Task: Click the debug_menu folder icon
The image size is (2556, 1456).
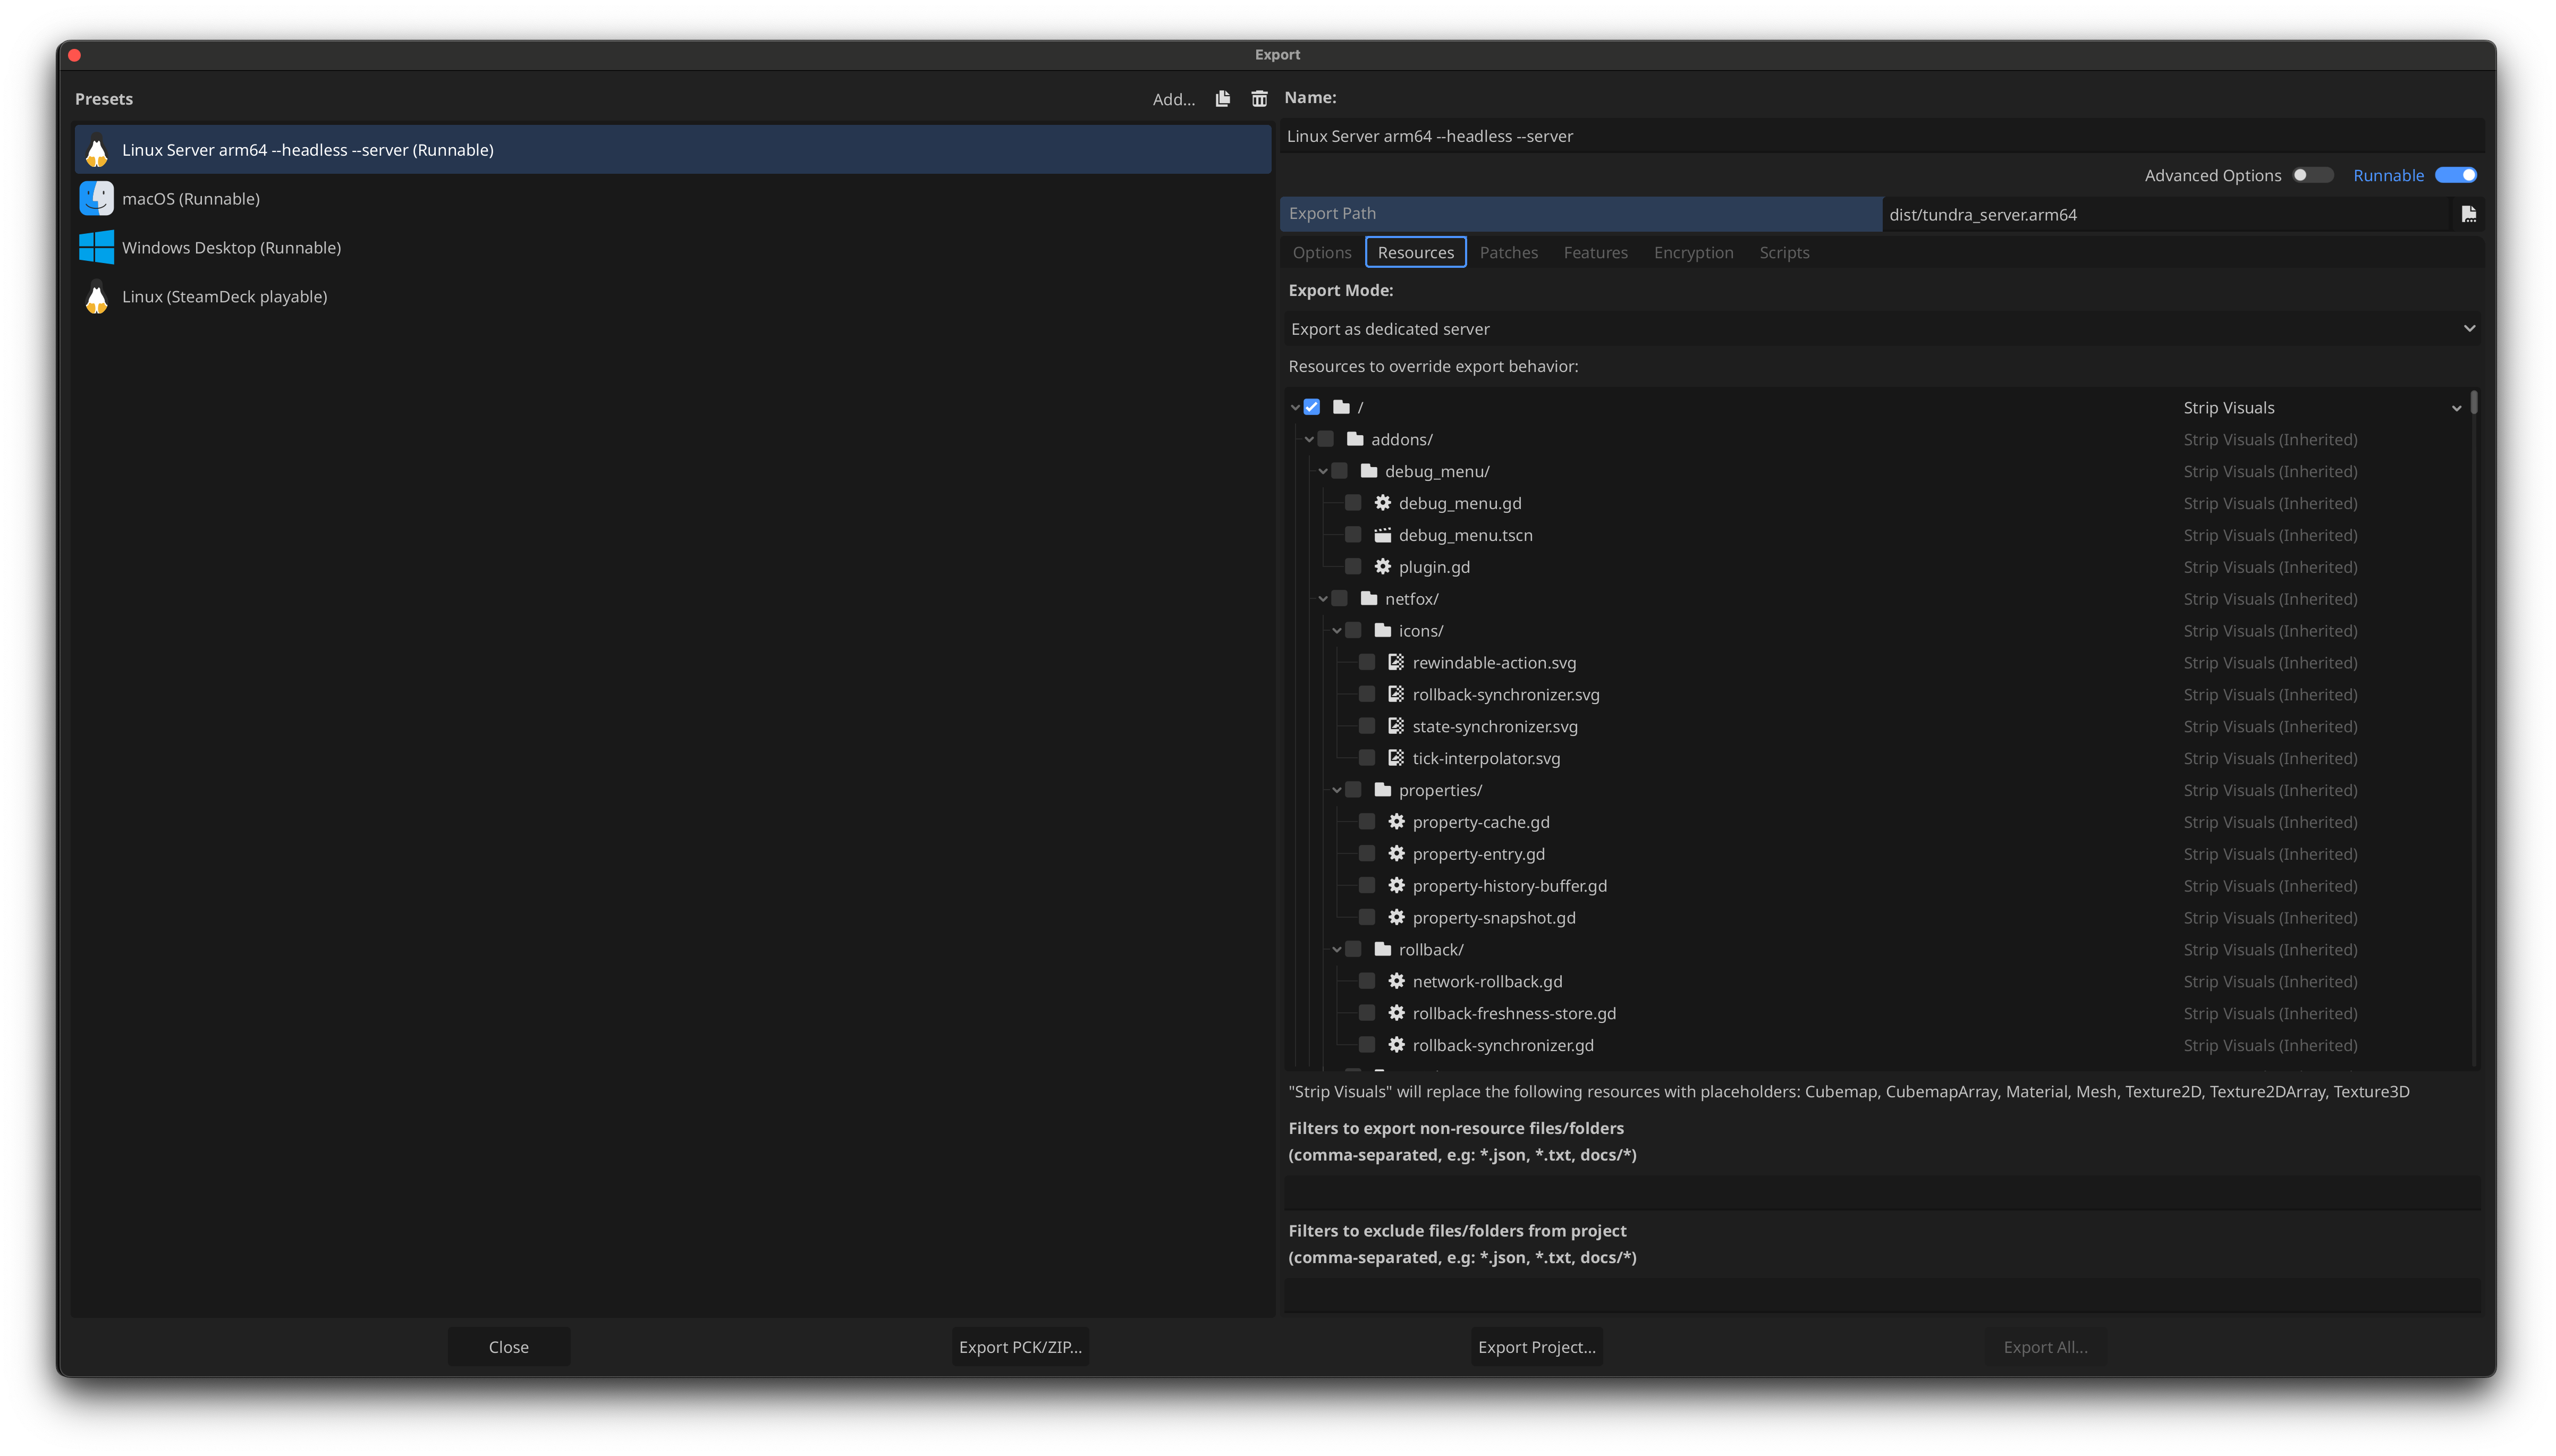Action: tap(1369, 471)
